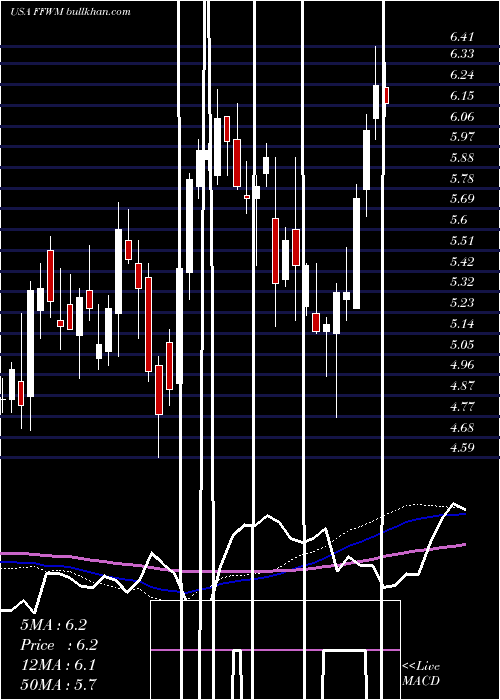Click the '12MA : 6.1' readout
Viewport: 500px width, 700px height.
[x=58, y=666]
